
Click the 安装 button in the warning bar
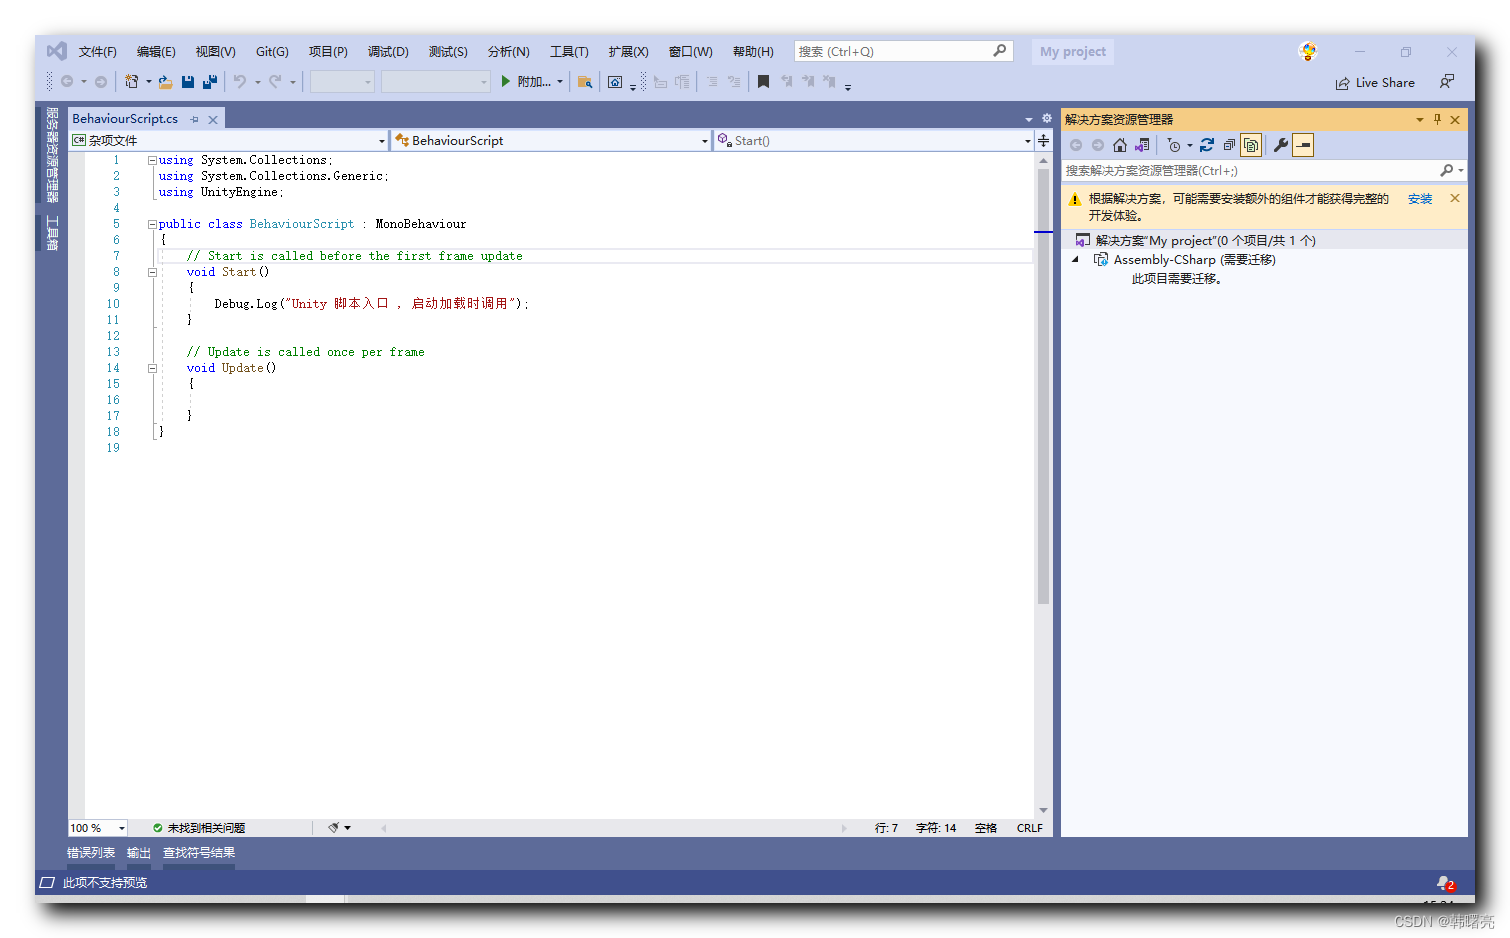pos(1420,198)
